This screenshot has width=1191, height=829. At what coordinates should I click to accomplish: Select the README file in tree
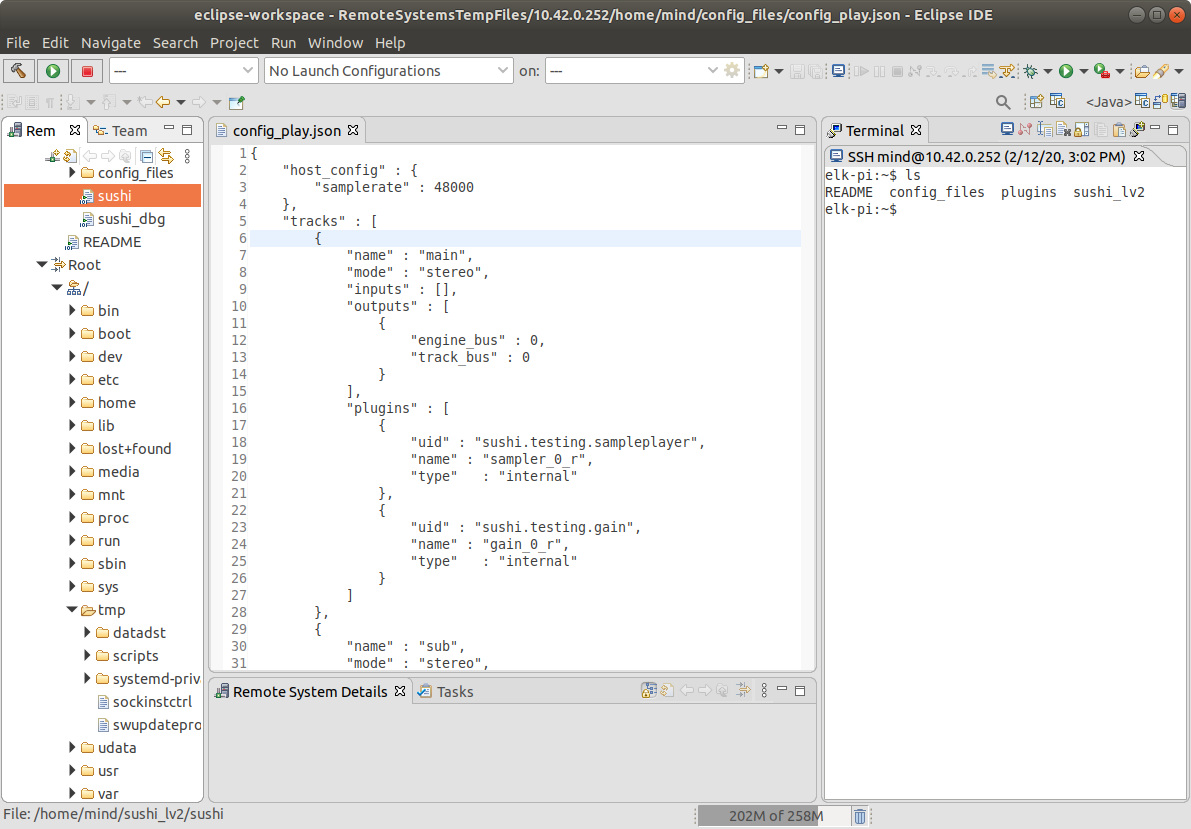point(111,242)
